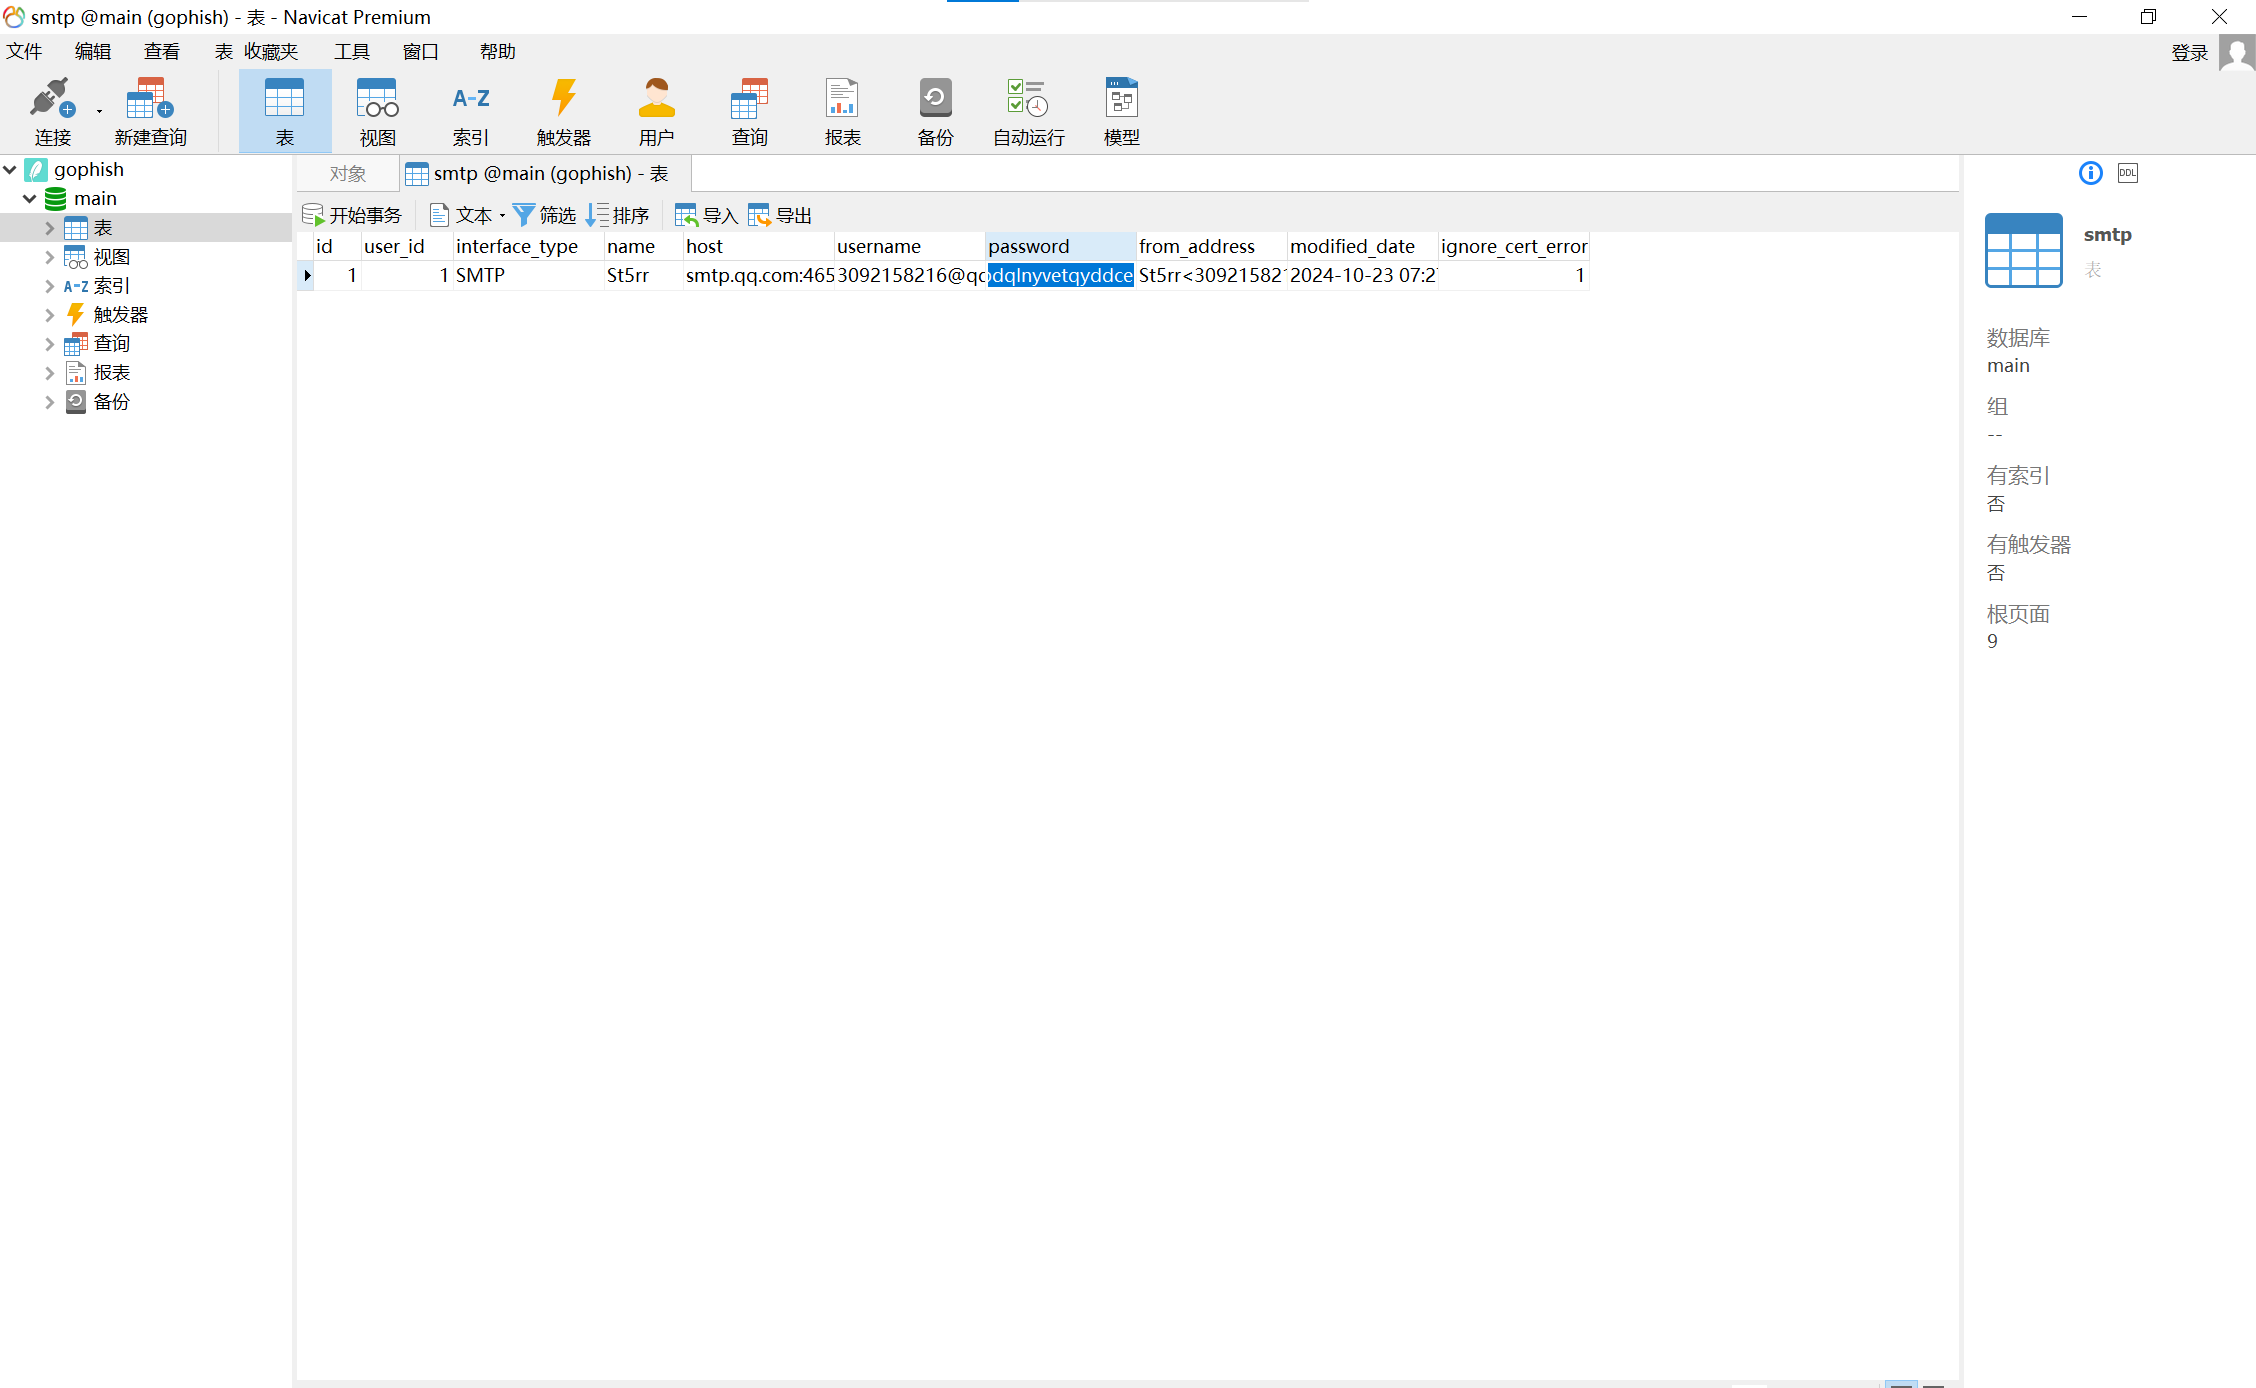Open the File (文件) menu
This screenshot has width=2256, height=1388.
[x=24, y=51]
